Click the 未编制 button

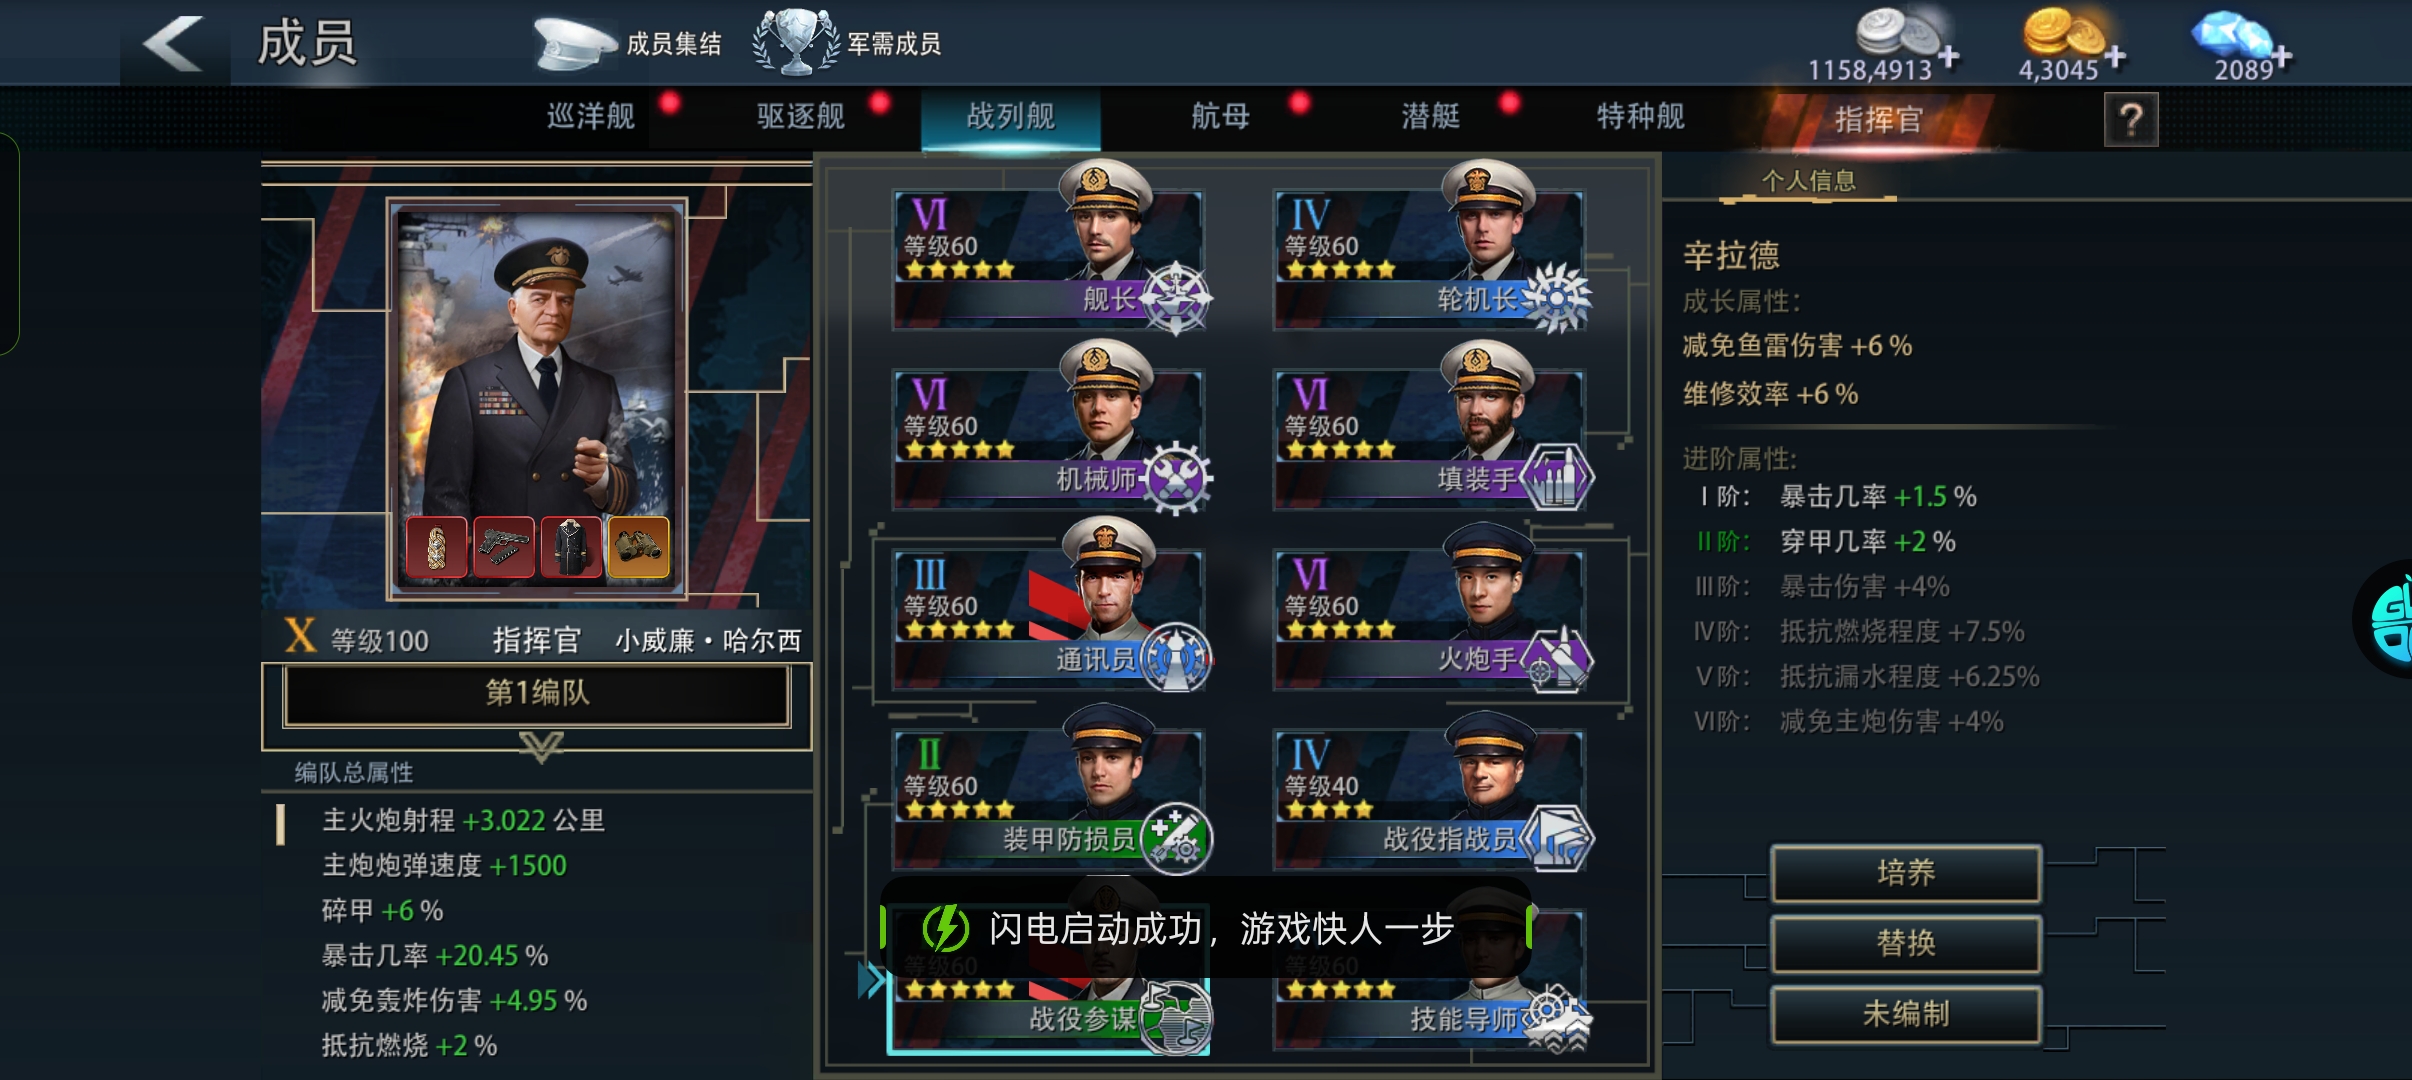(1906, 1014)
